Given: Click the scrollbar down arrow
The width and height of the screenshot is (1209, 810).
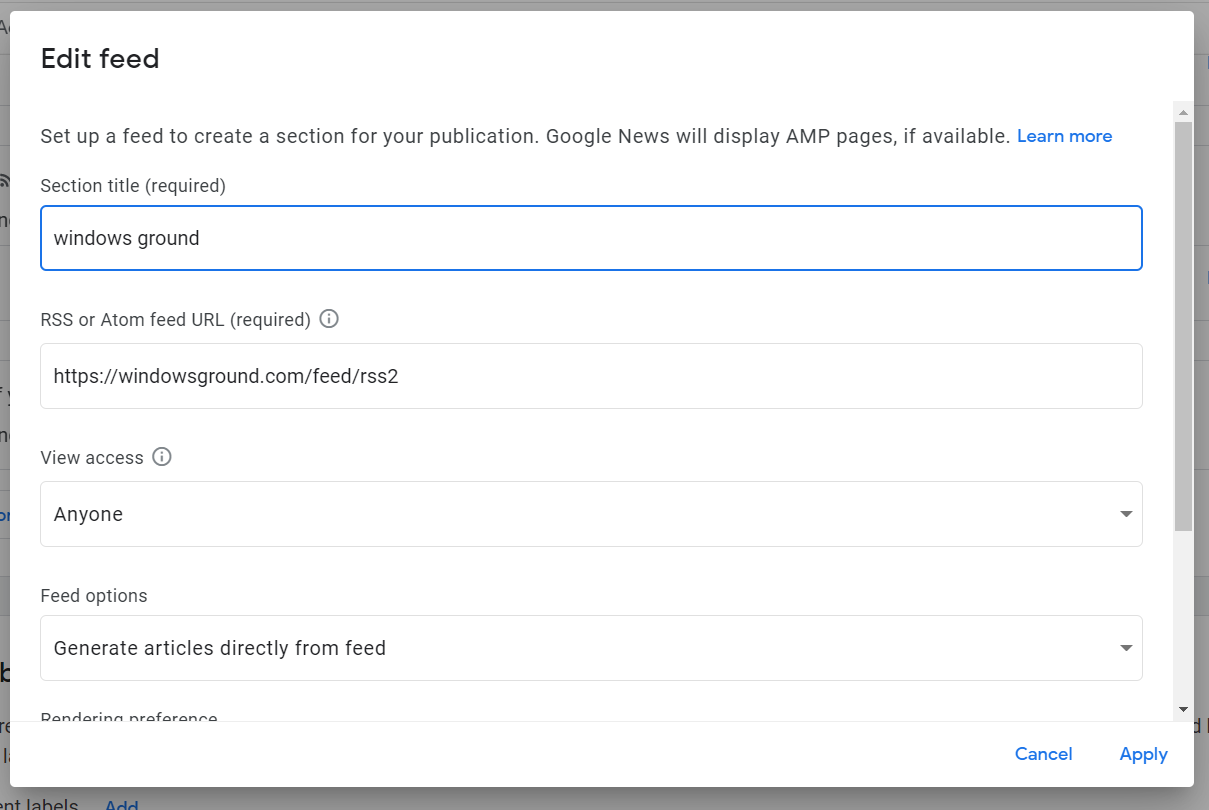Looking at the screenshot, I should [1183, 710].
